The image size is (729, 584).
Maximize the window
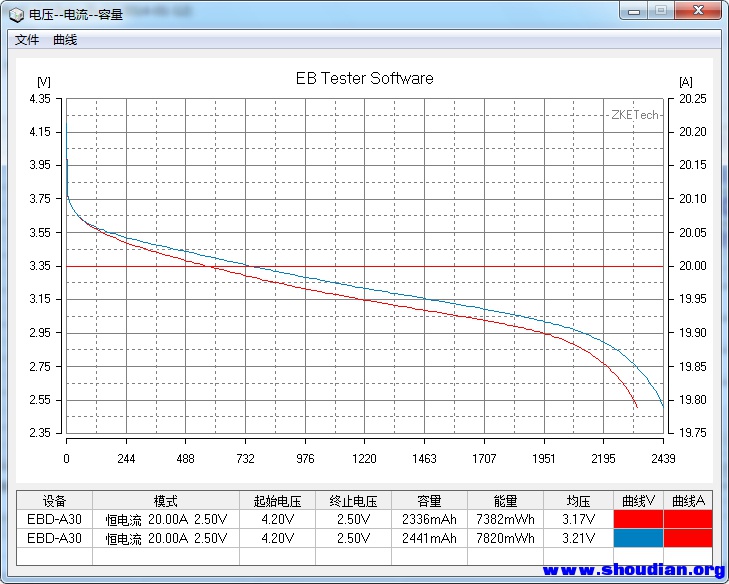[x=661, y=11]
